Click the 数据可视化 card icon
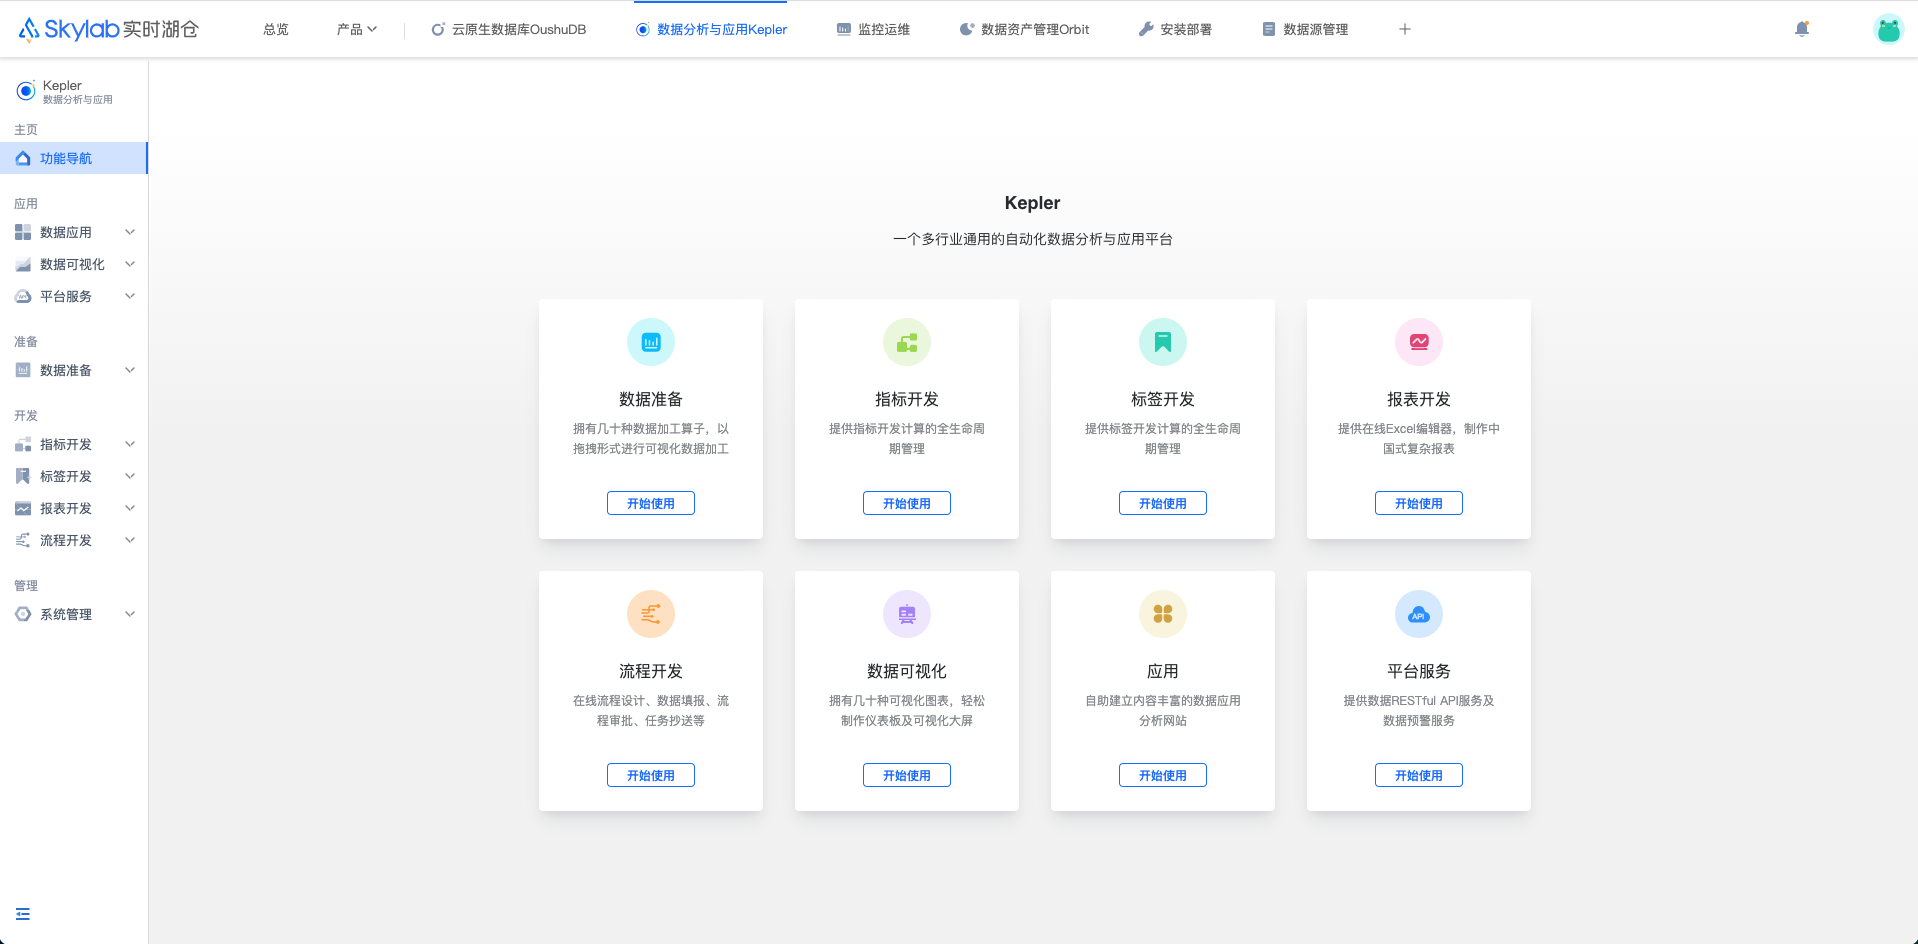This screenshot has height=944, width=1918. pos(907,614)
